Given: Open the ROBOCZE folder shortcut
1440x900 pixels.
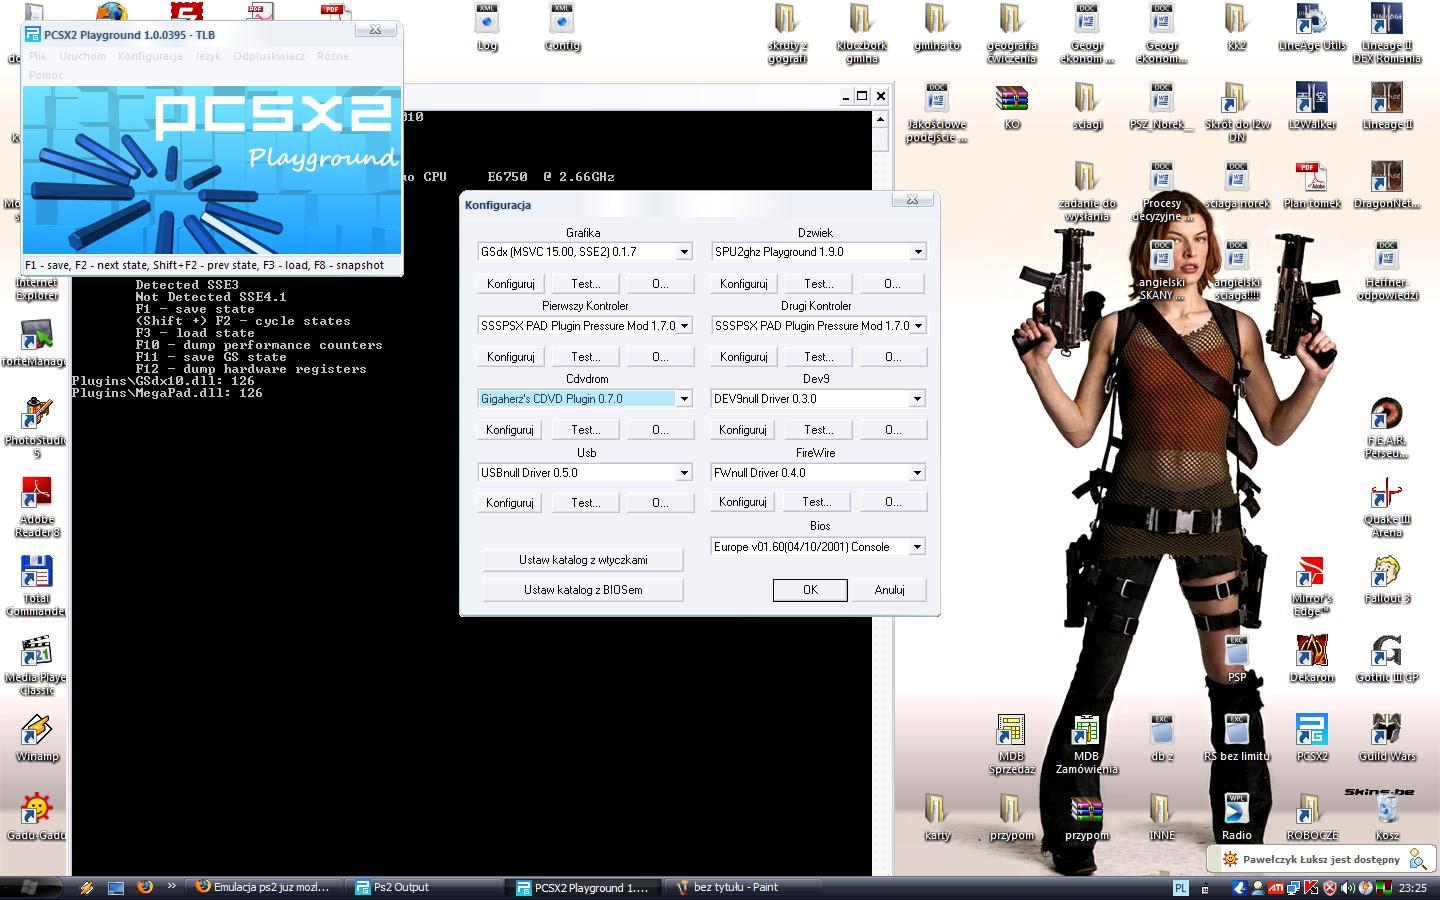Looking at the screenshot, I should [1311, 816].
